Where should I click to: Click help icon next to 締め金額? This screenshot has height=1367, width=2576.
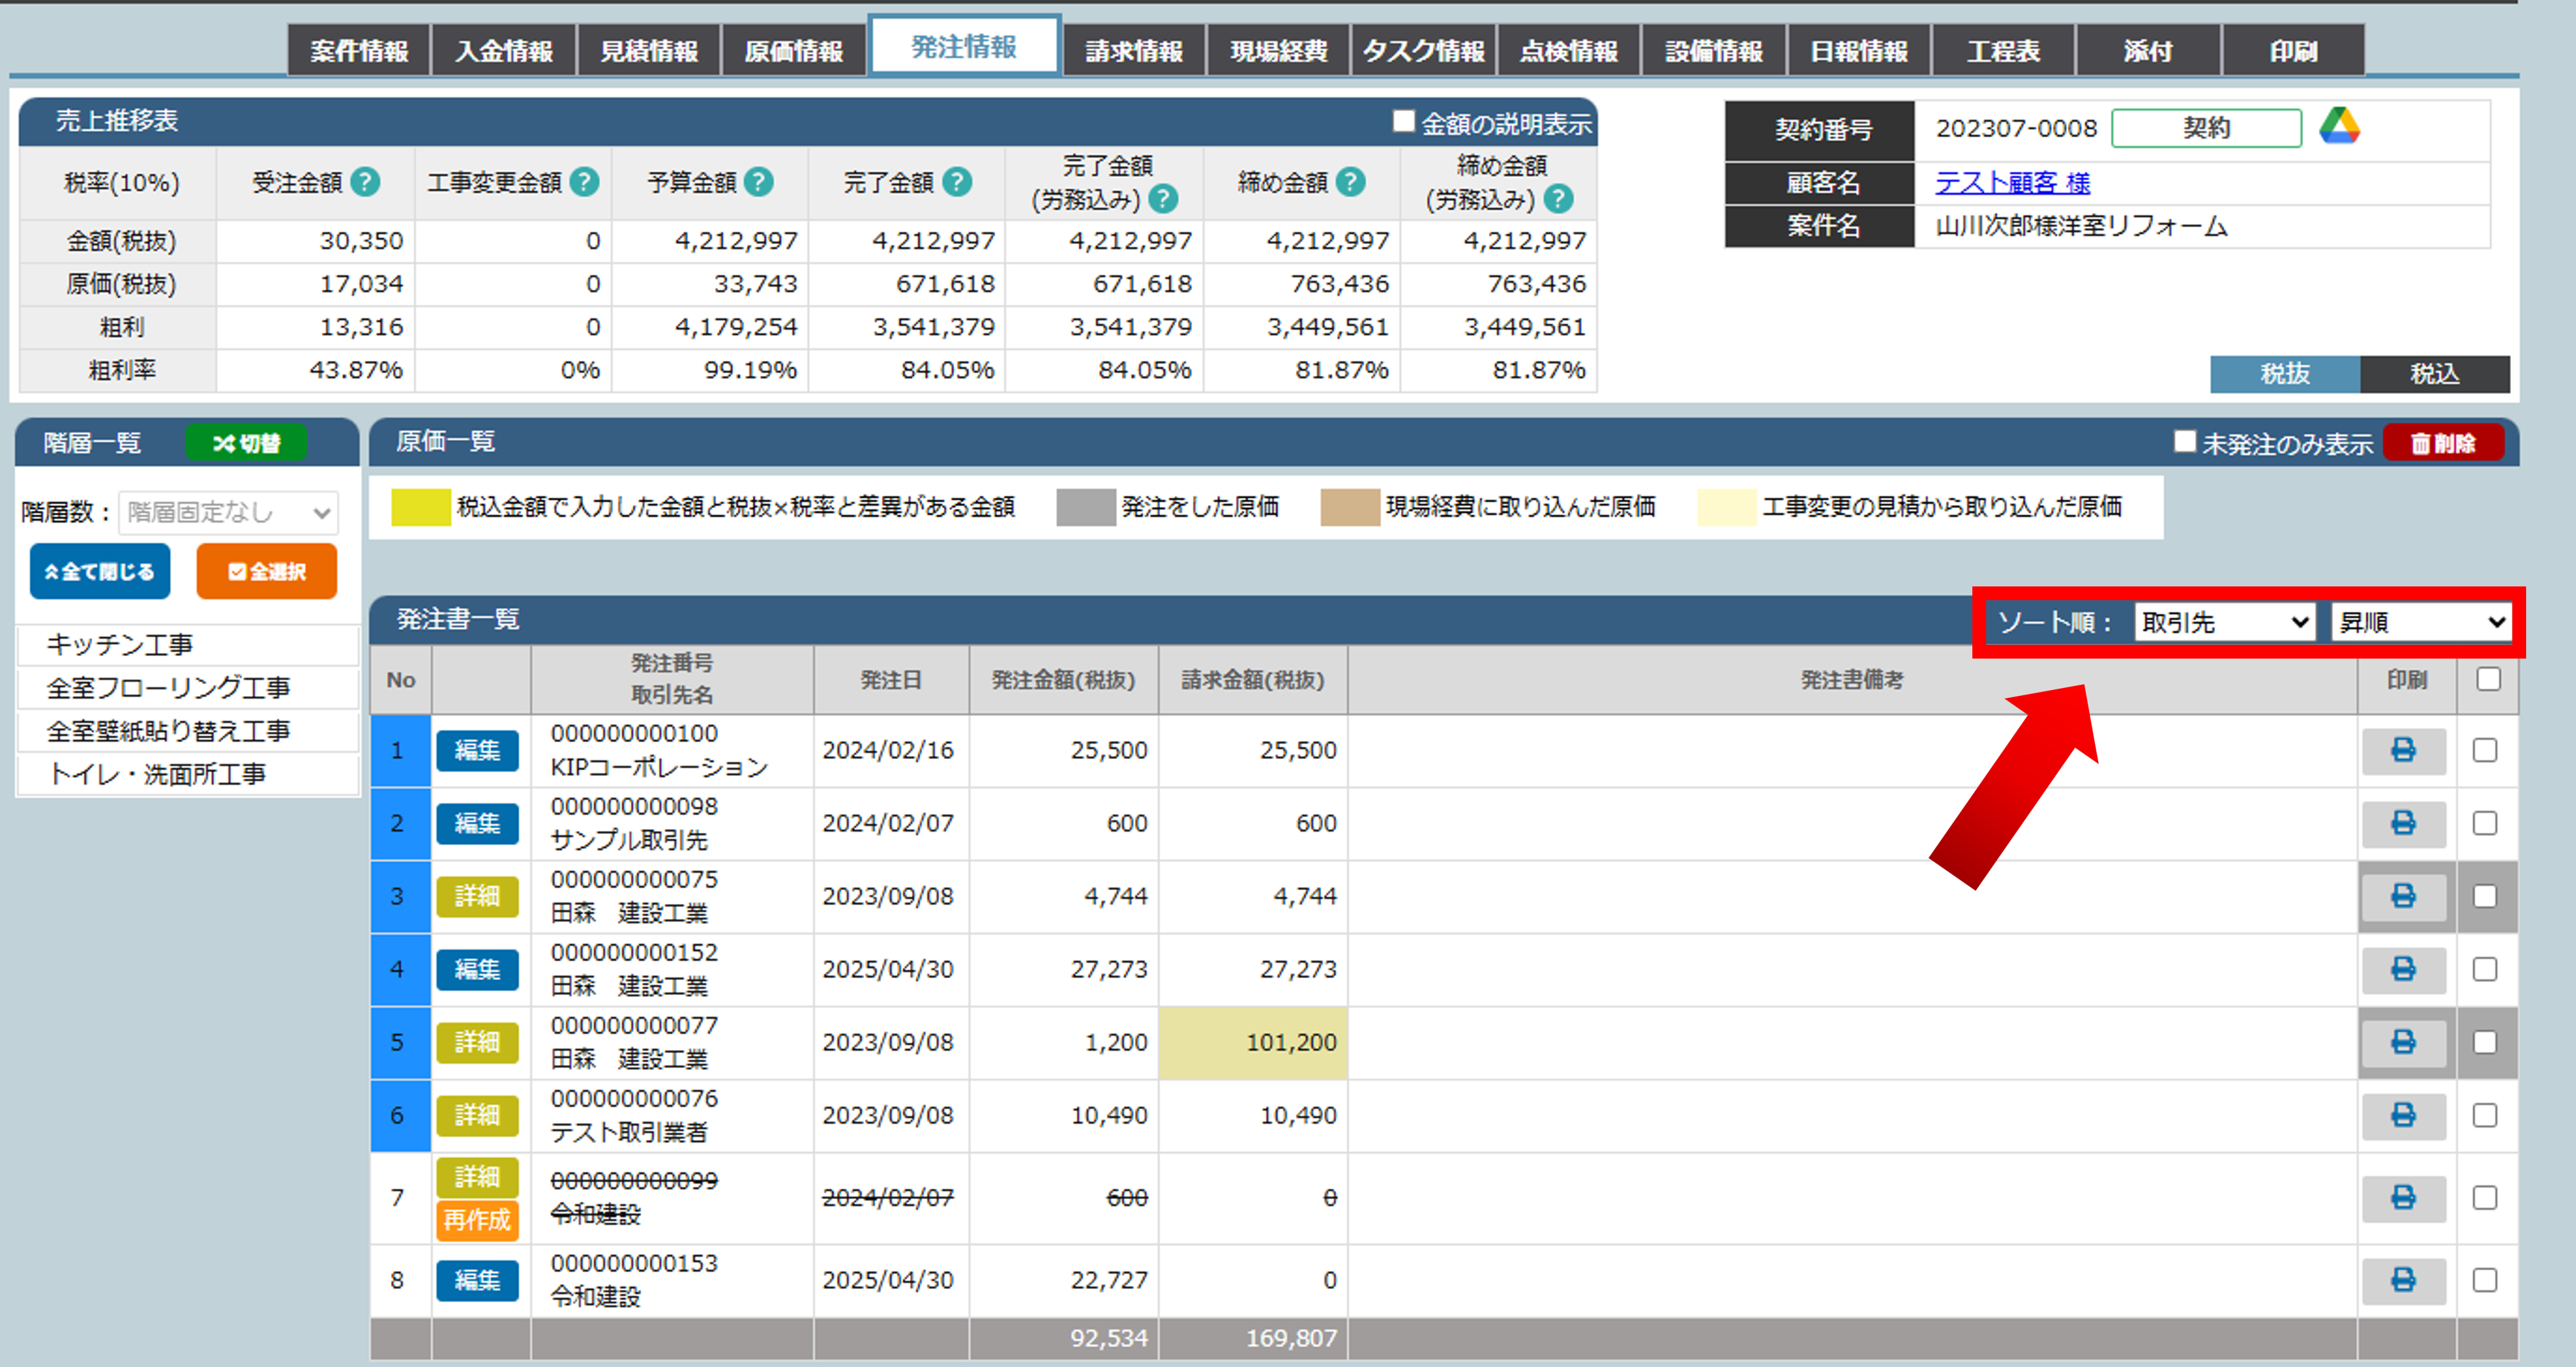pos(1351,182)
